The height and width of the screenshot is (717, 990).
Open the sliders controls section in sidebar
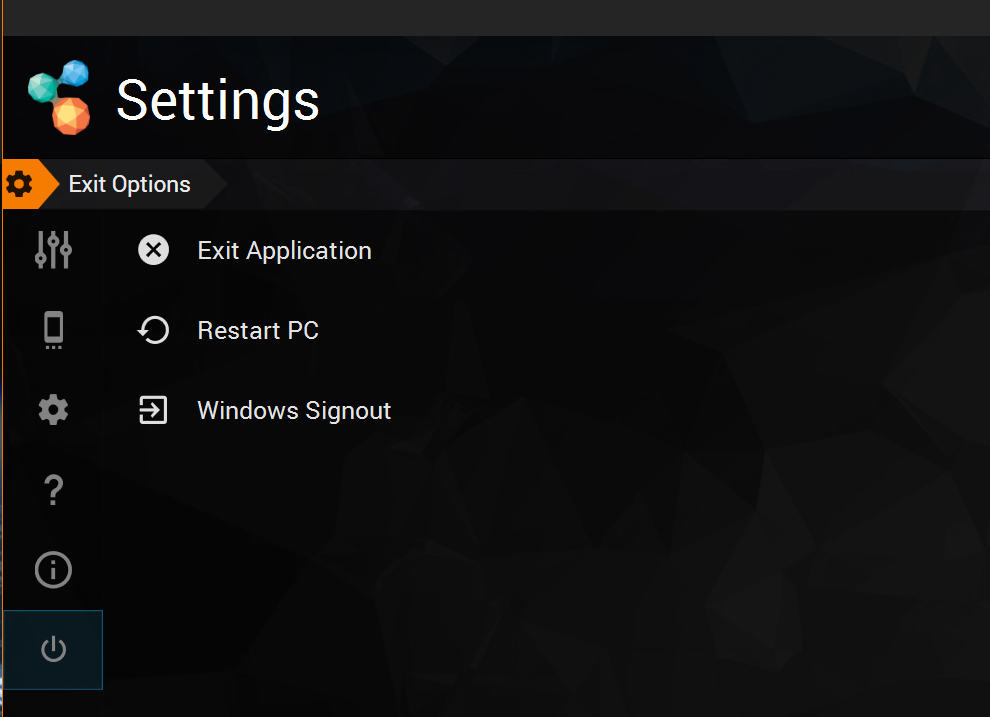[x=53, y=250]
